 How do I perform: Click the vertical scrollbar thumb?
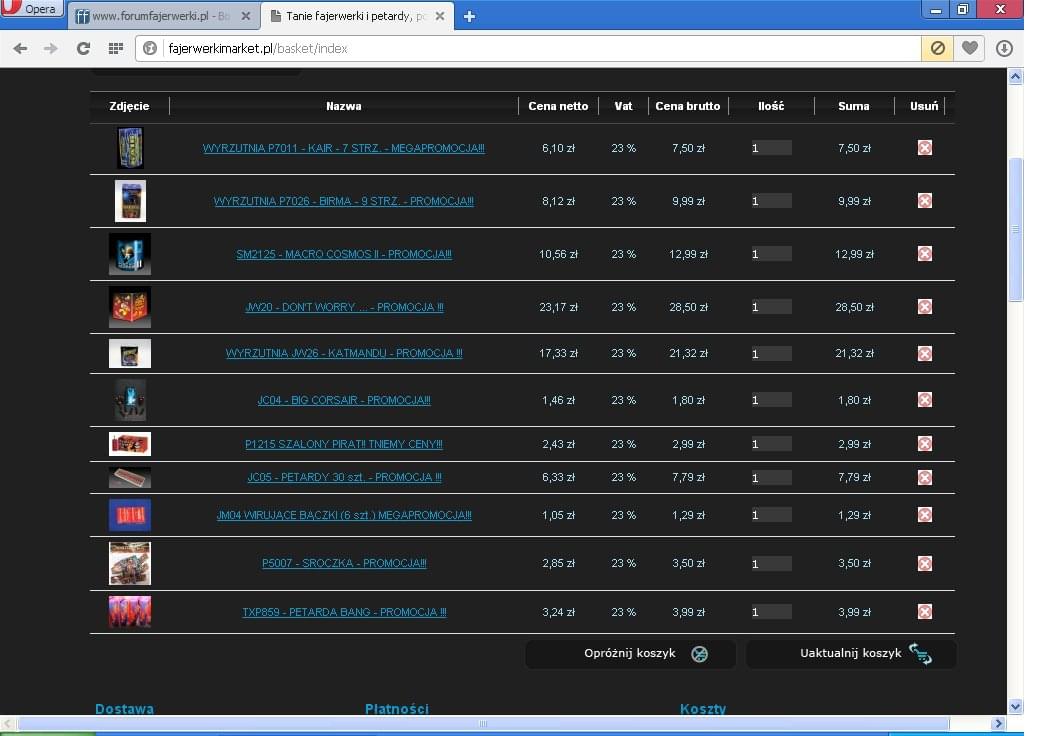[1015, 230]
